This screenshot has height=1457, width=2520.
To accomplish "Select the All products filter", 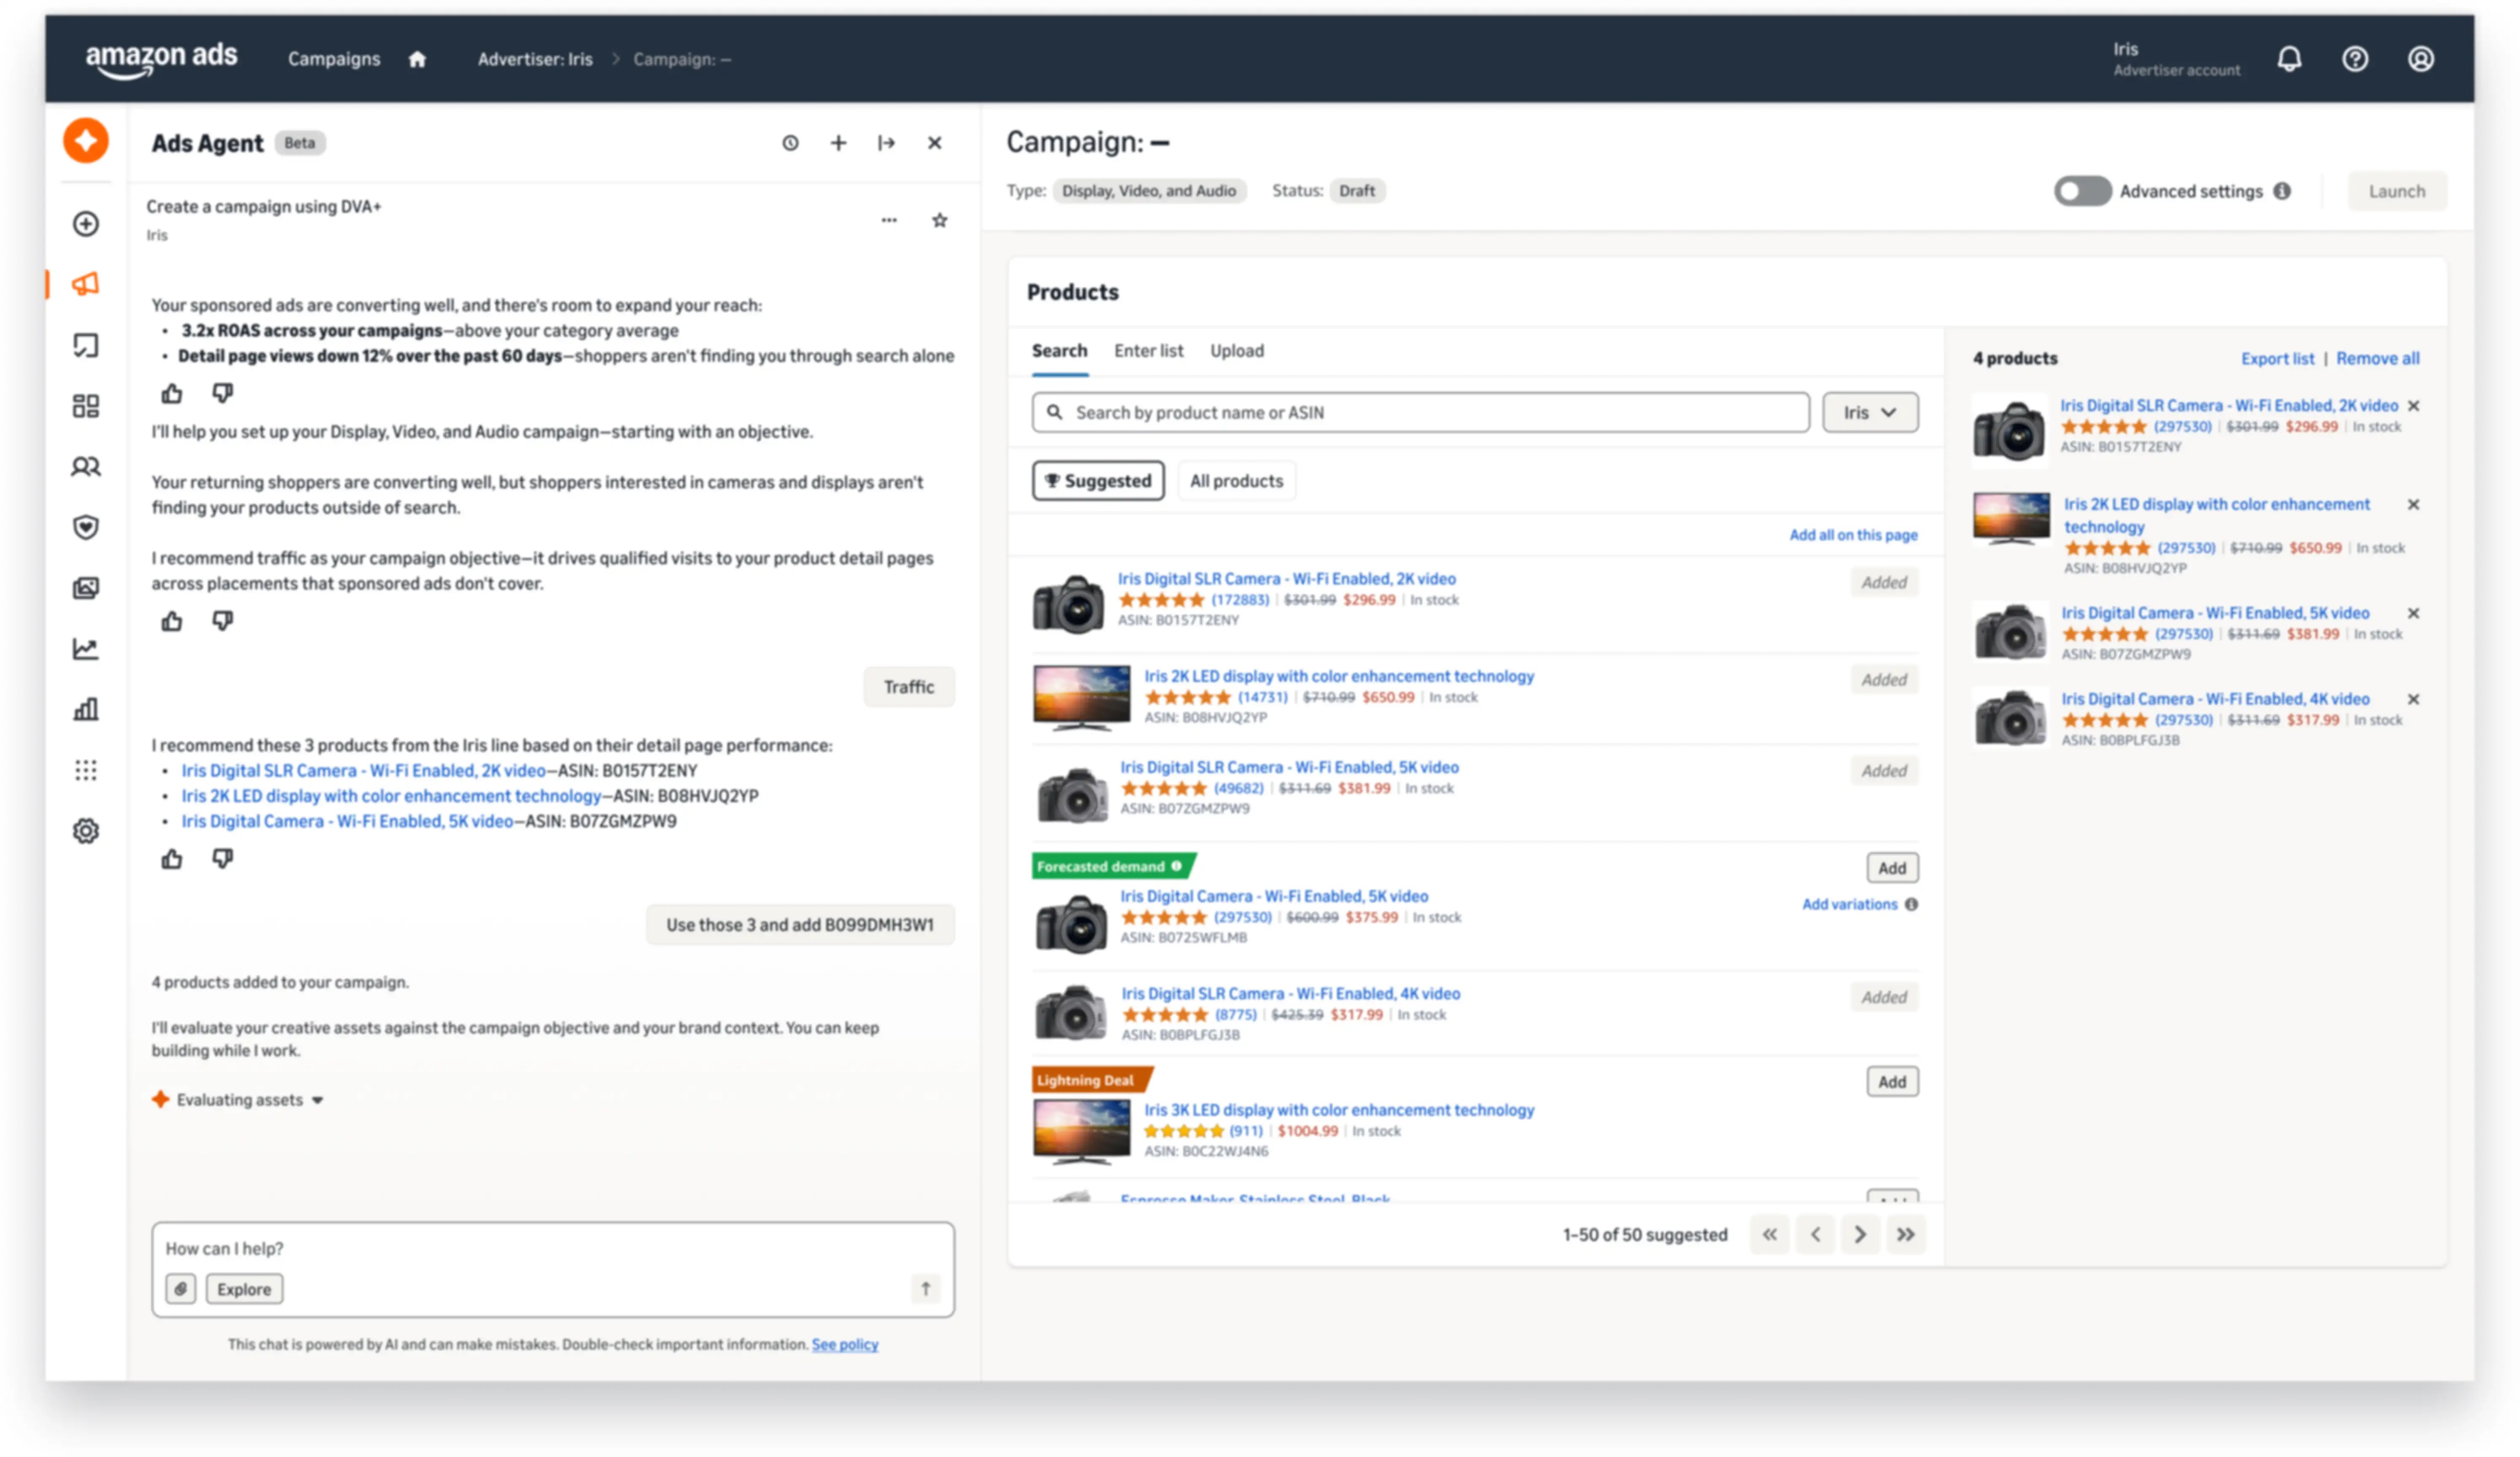I will pos(1236,481).
